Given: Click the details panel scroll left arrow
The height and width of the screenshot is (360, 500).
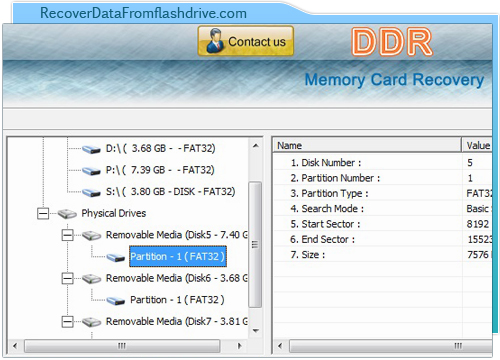Looking at the screenshot, I should coord(280,346).
